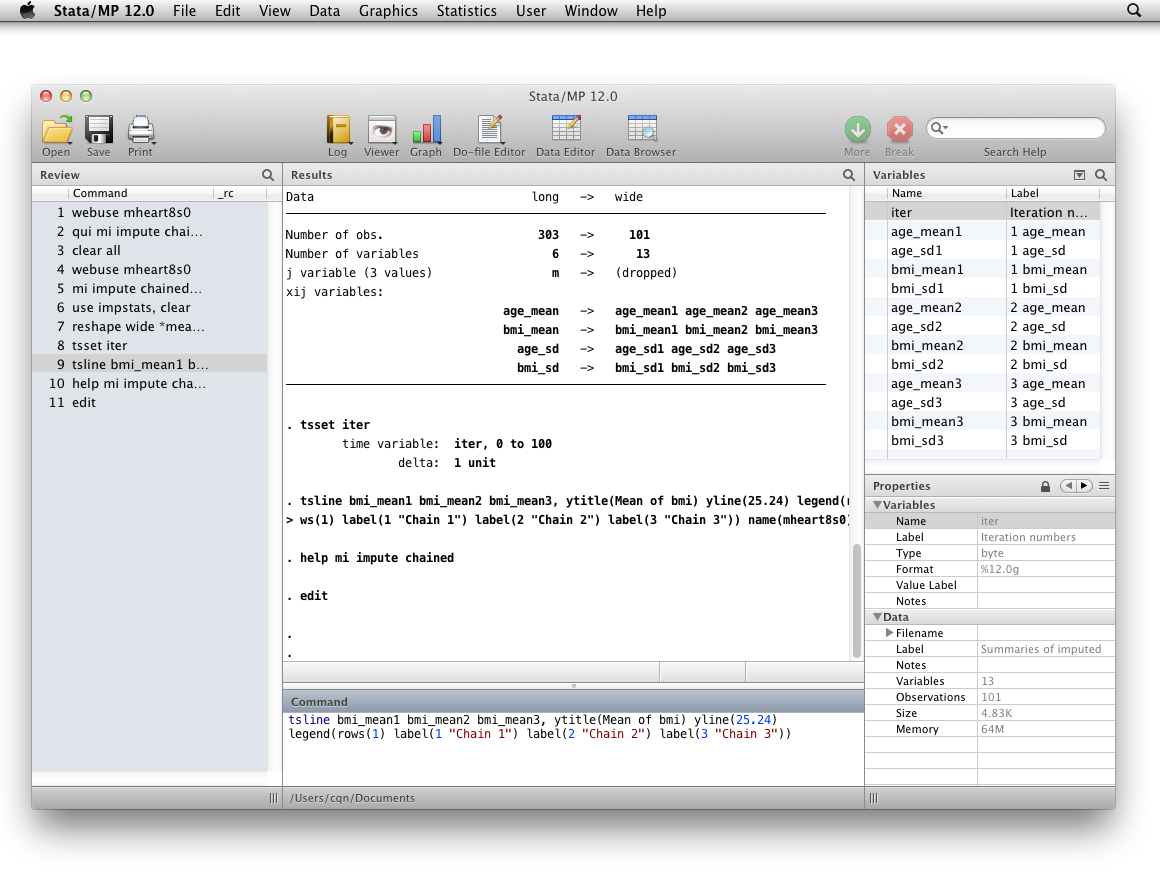Open the Properties panel options menu icon

pyautogui.click(x=1104, y=486)
